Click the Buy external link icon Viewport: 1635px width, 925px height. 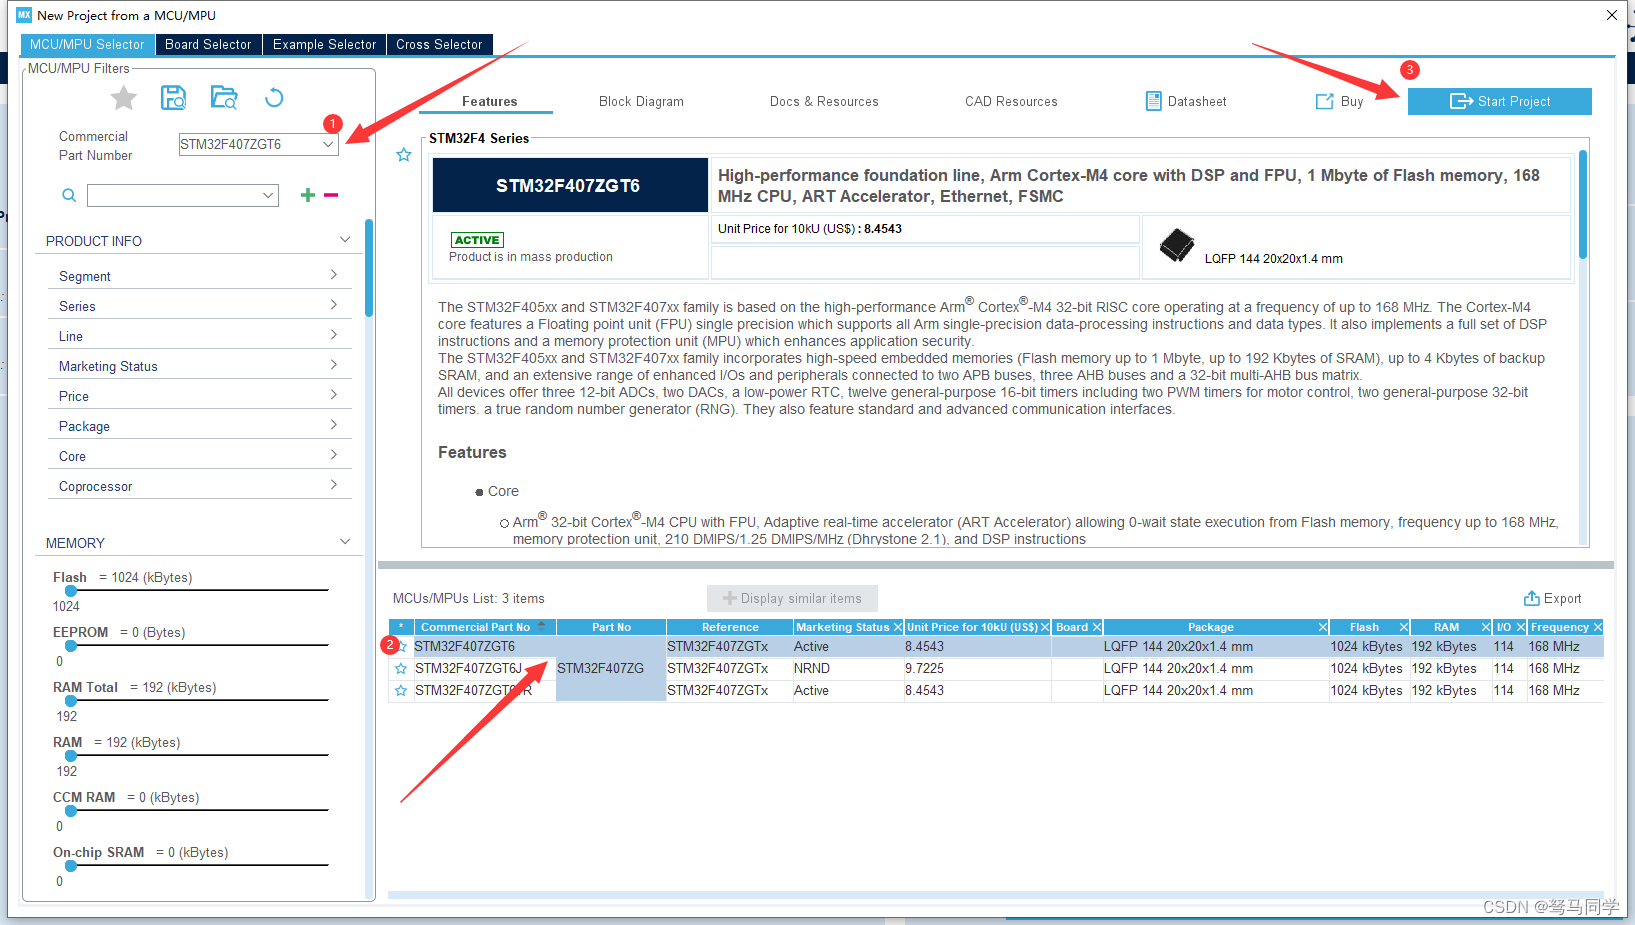click(1325, 101)
